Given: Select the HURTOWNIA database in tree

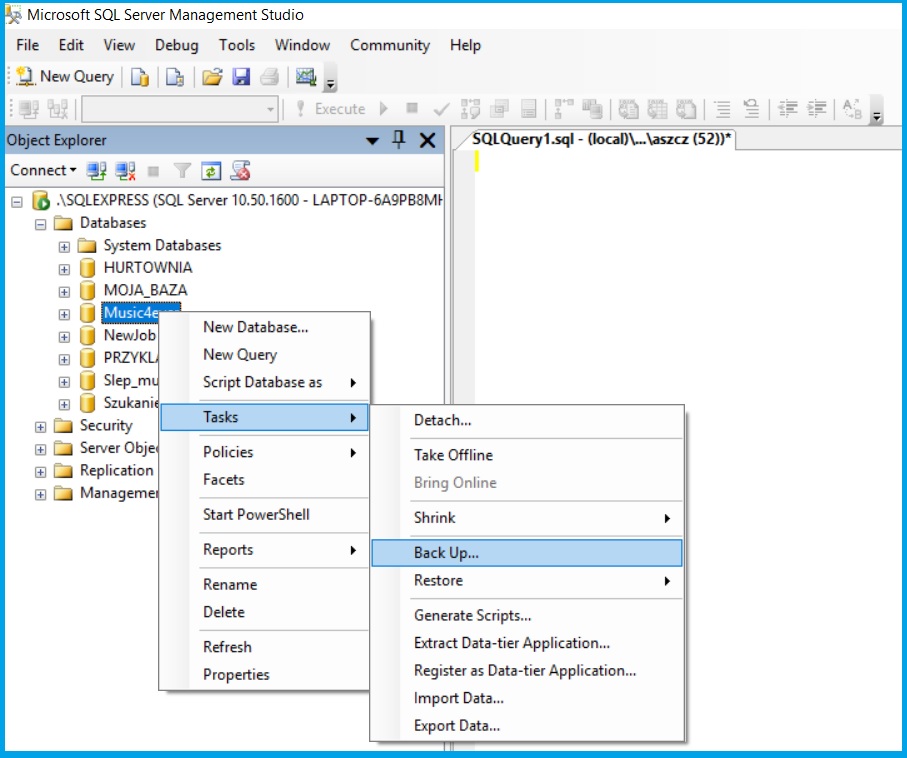Looking at the screenshot, I should pyautogui.click(x=147, y=268).
